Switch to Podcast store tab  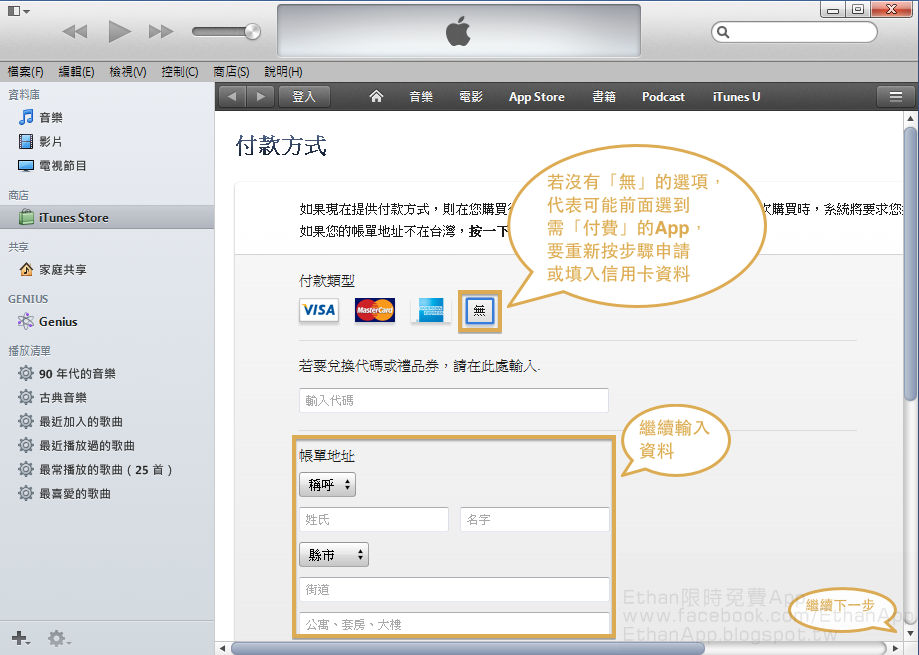tap(663, 97)
